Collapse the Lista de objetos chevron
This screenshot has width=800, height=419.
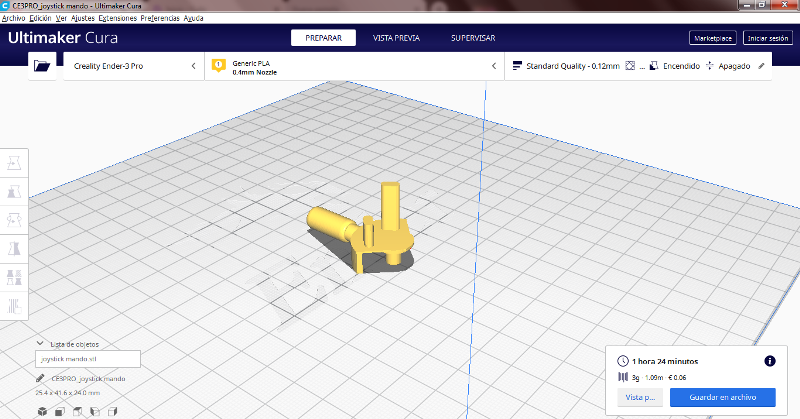pyautogui.click(x=40, y=343)
